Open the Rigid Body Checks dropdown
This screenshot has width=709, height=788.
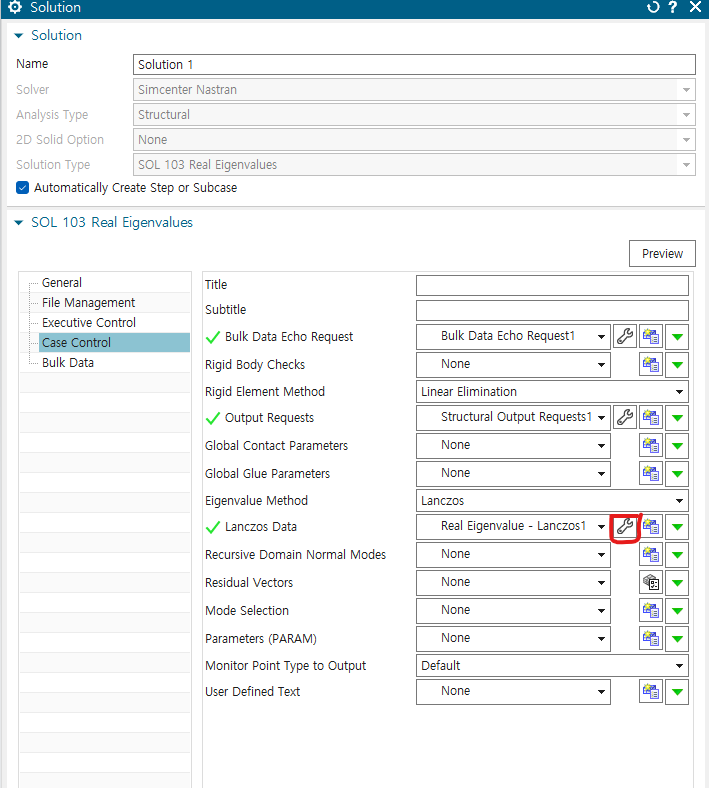[x=513, y=364]
